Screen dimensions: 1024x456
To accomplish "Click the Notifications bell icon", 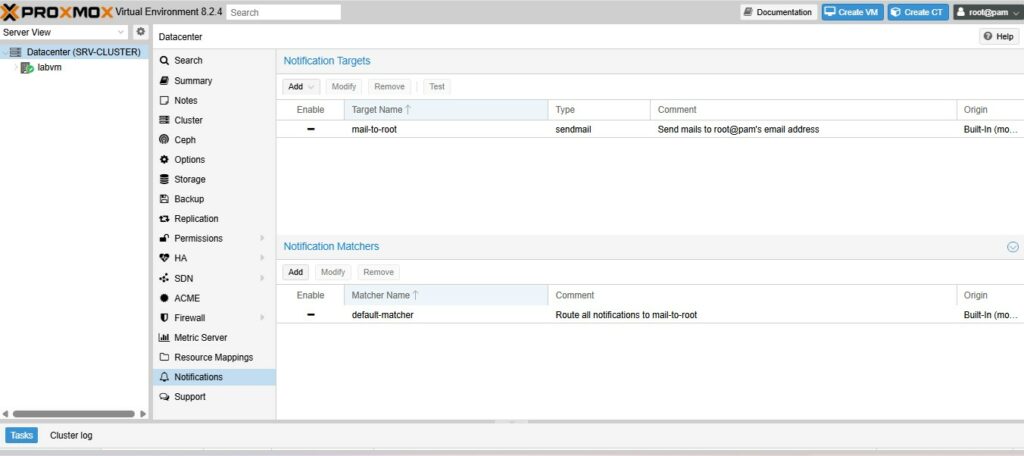I will (164, 377).
